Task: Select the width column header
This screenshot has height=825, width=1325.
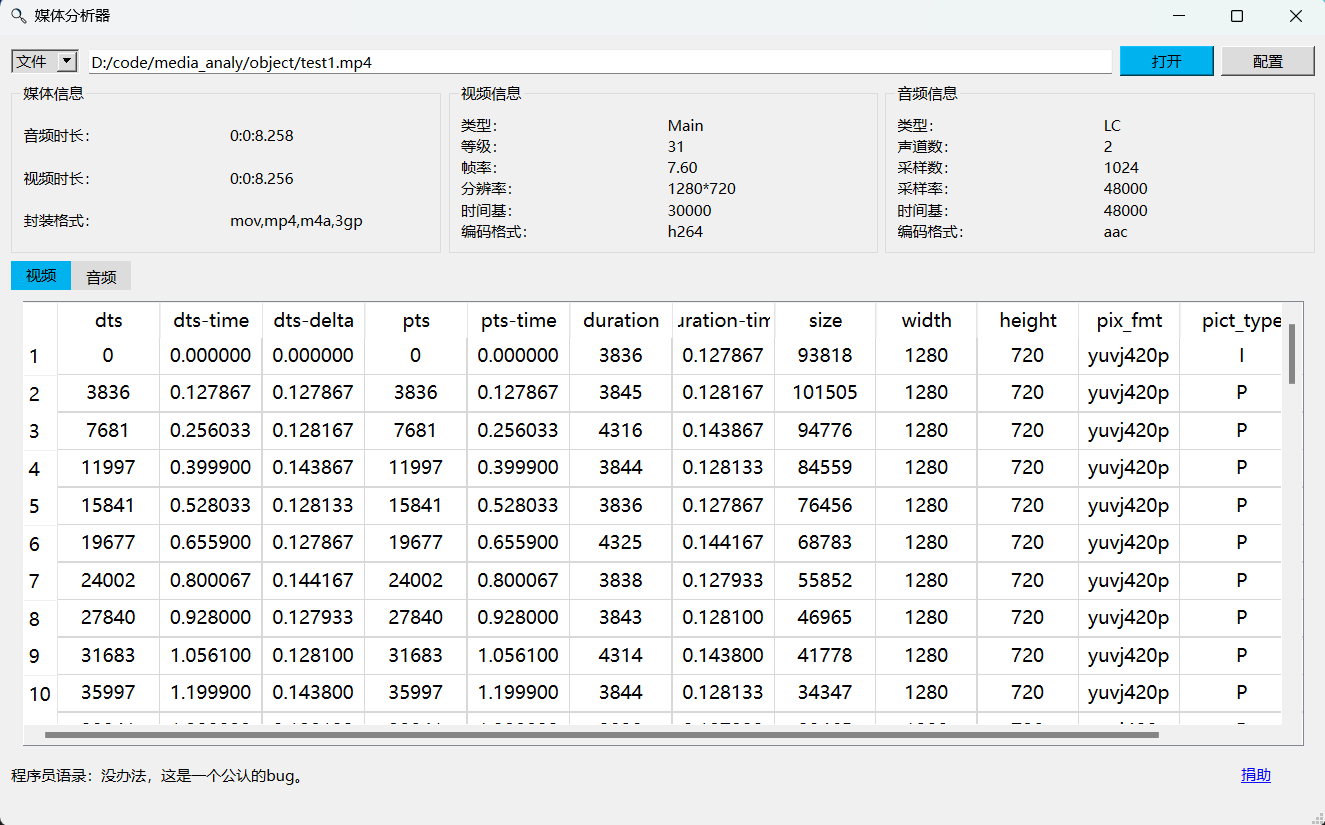Action: pos(927,320)
